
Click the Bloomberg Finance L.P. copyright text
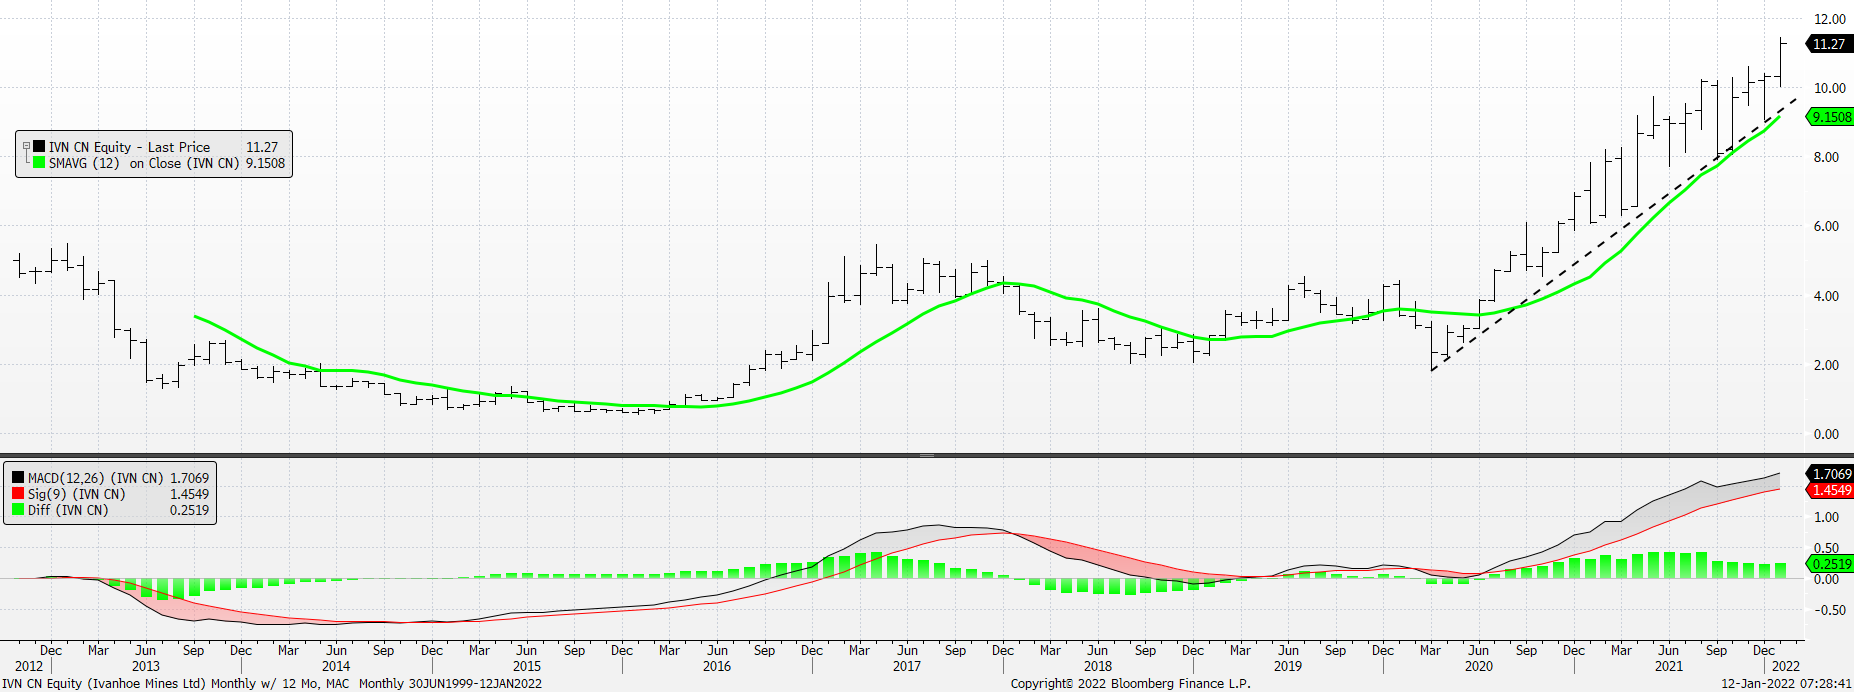[x=1130, y=684]
